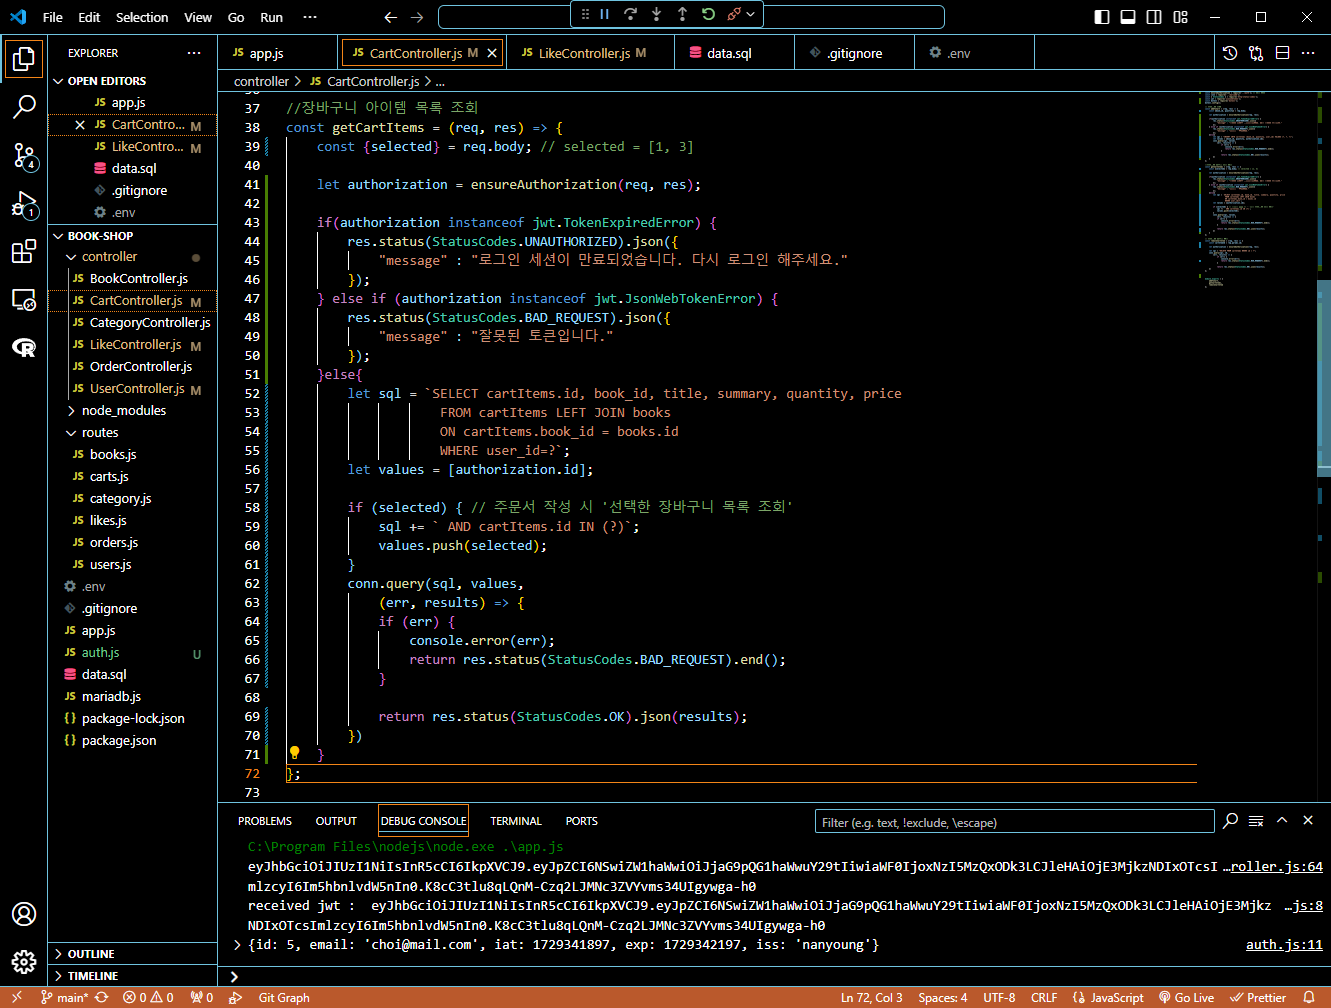This screenshot has width=1331, height=1008.
Task: Show the code action lightbulb
Action: point(295,753)
